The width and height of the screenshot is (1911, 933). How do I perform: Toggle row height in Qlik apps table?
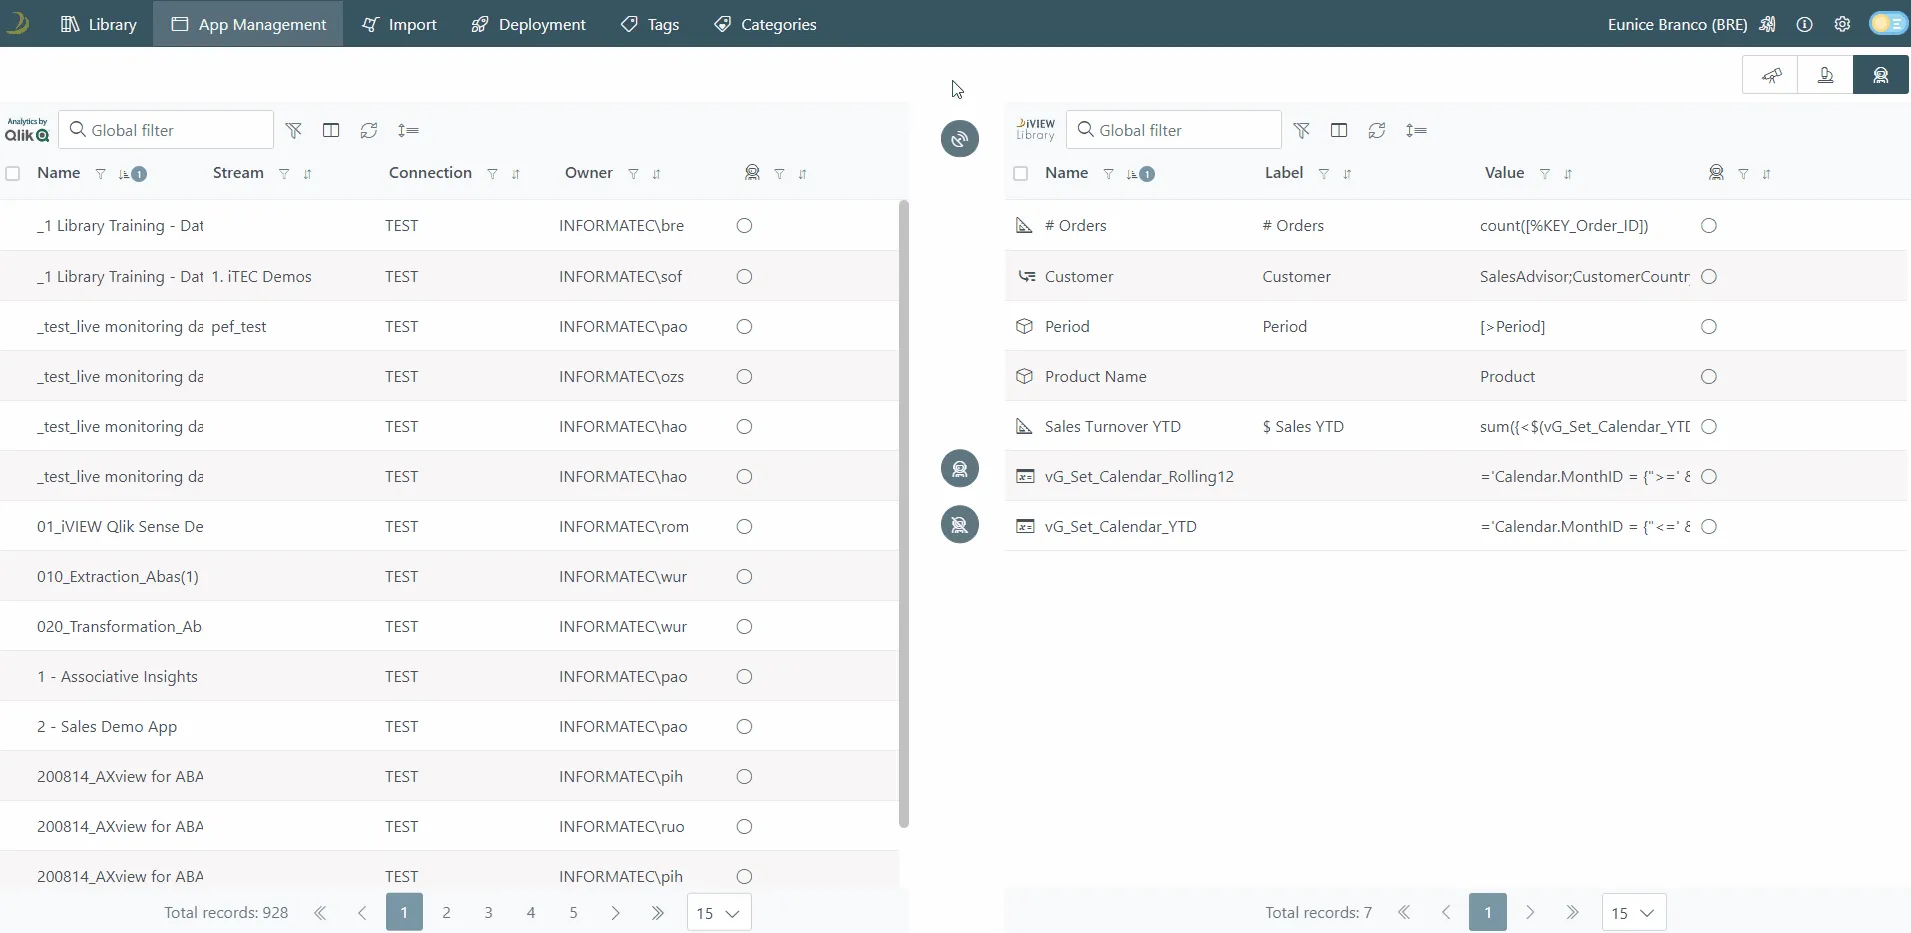[408, 130]
